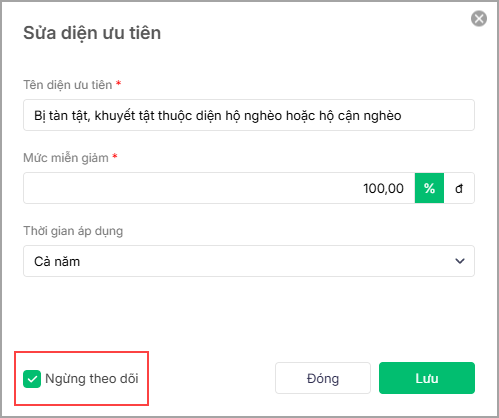Click the 100,00 value text

(x=383, y=188)
